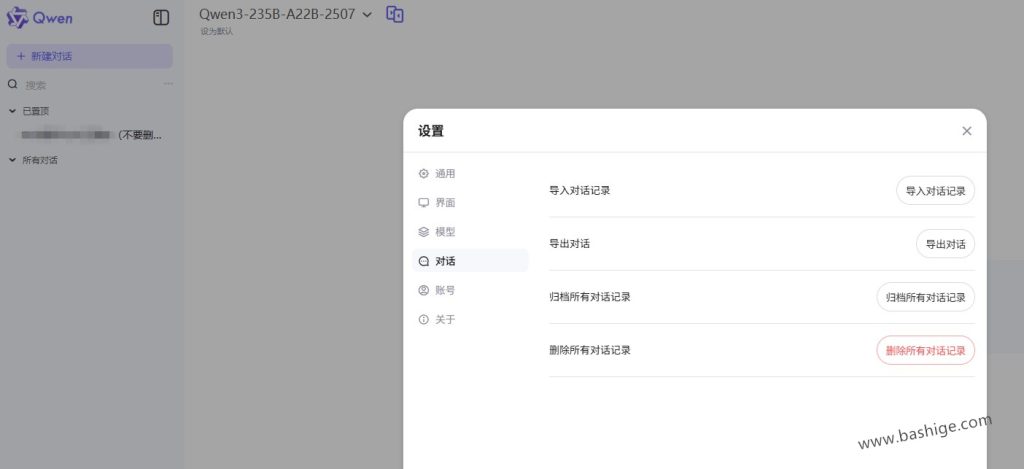Click the layers icon next to 模型
The image size is (1024, 469).
click(423, 232)
